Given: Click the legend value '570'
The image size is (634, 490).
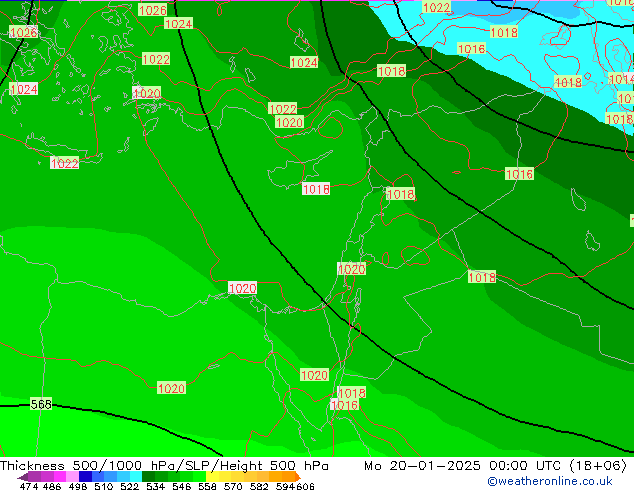Looking at the screenshot, I should (x=233, y=486).
